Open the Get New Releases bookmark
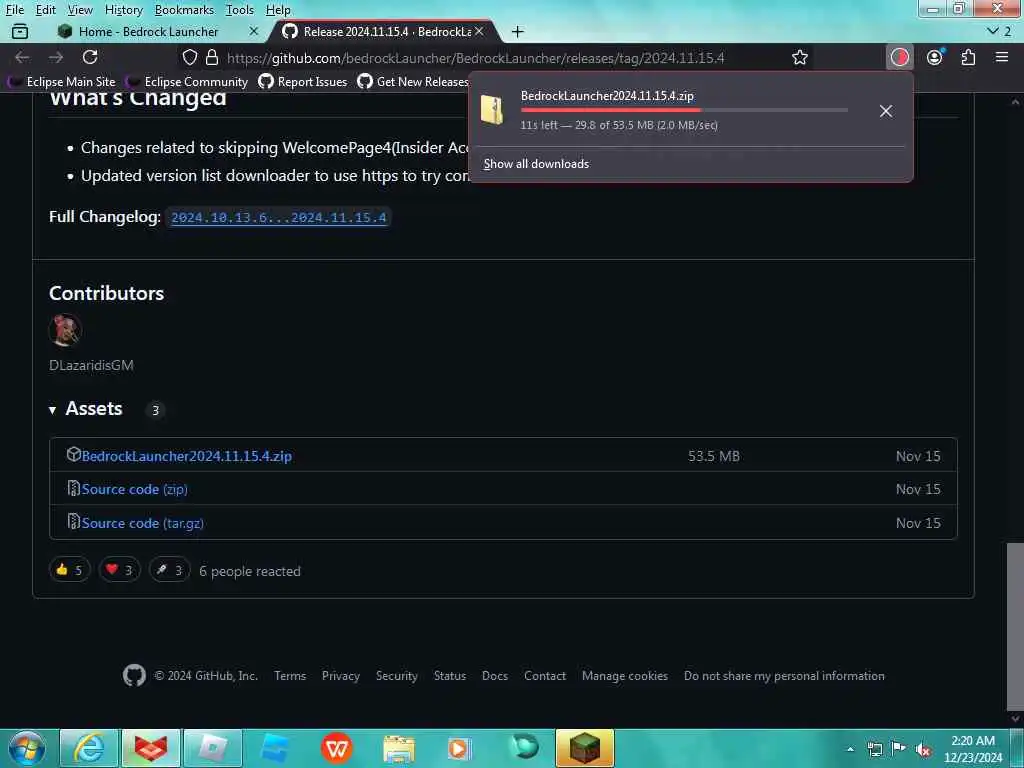 tap(414, 82)
